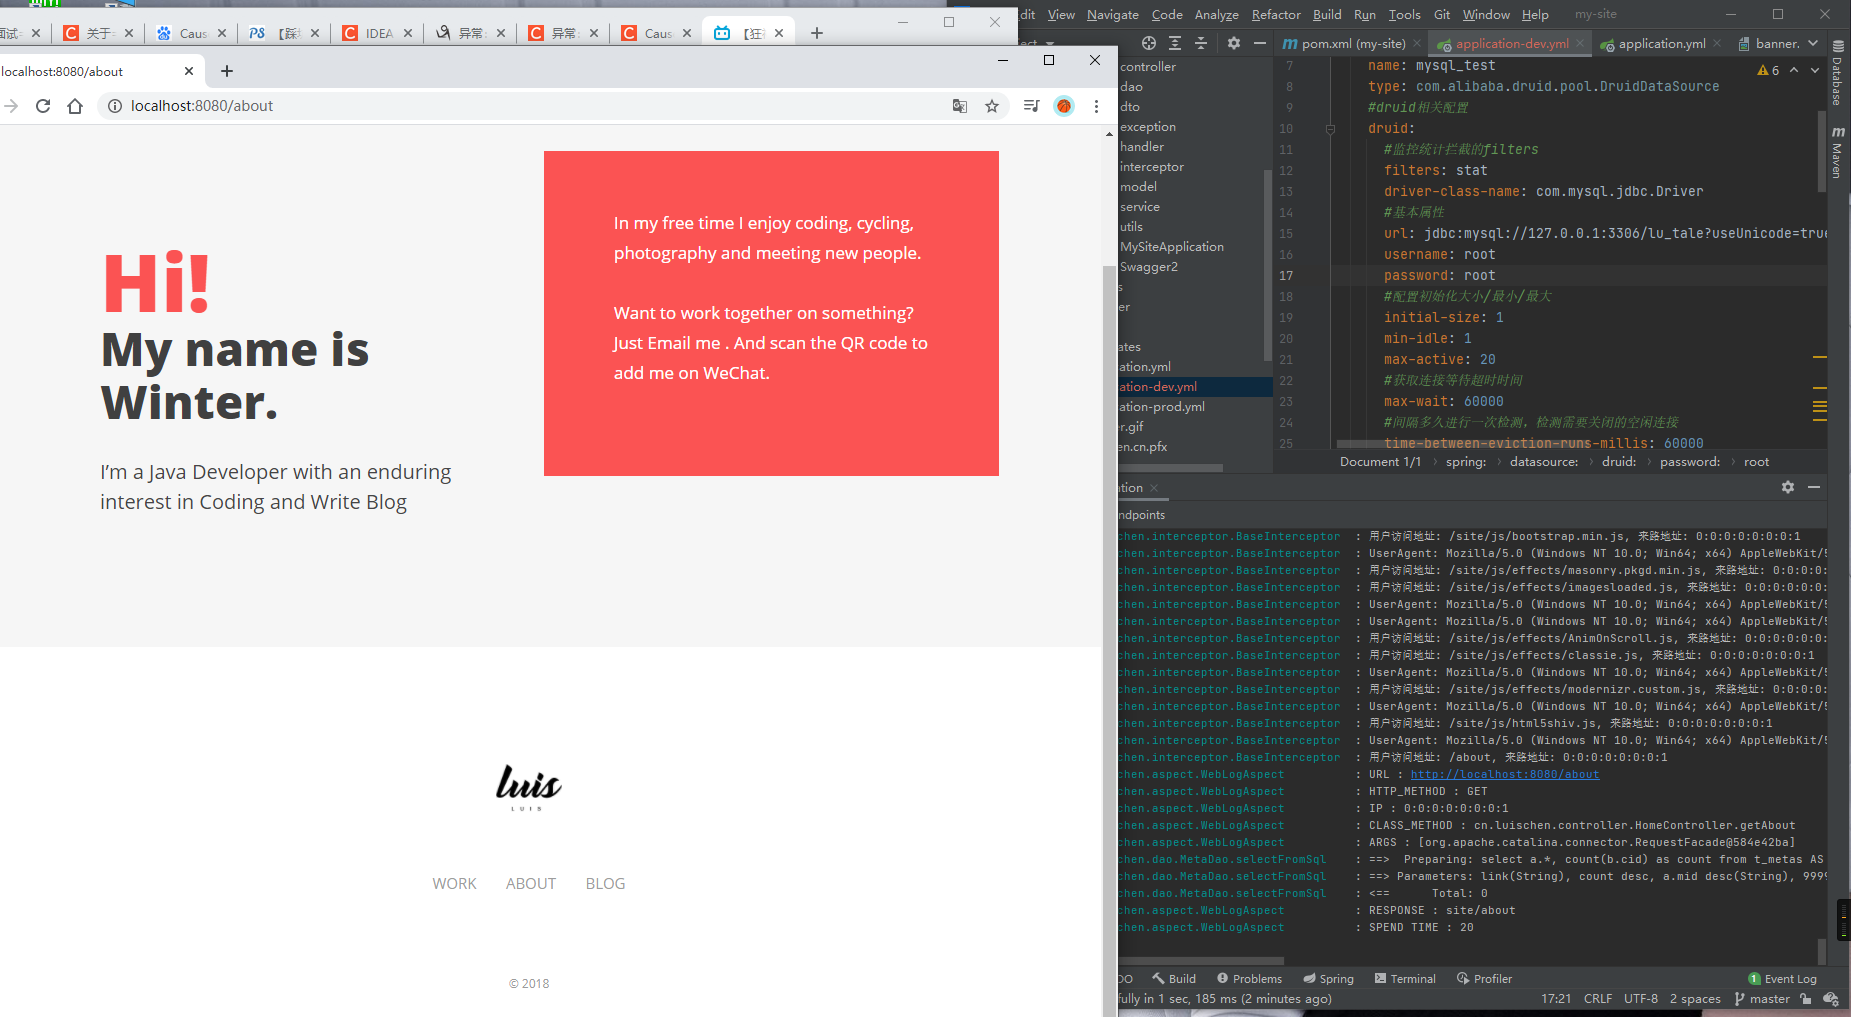Change the UTF-8 file encoding

(x=1641, y=999)
